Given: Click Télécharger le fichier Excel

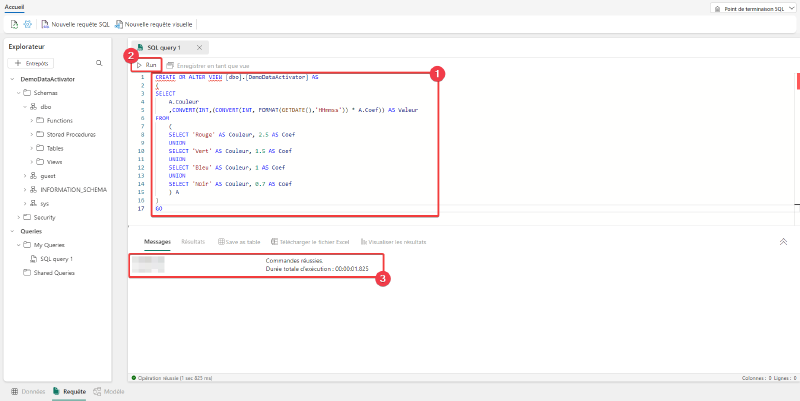Looking at the screenshot, I should (x=310, y=242).
